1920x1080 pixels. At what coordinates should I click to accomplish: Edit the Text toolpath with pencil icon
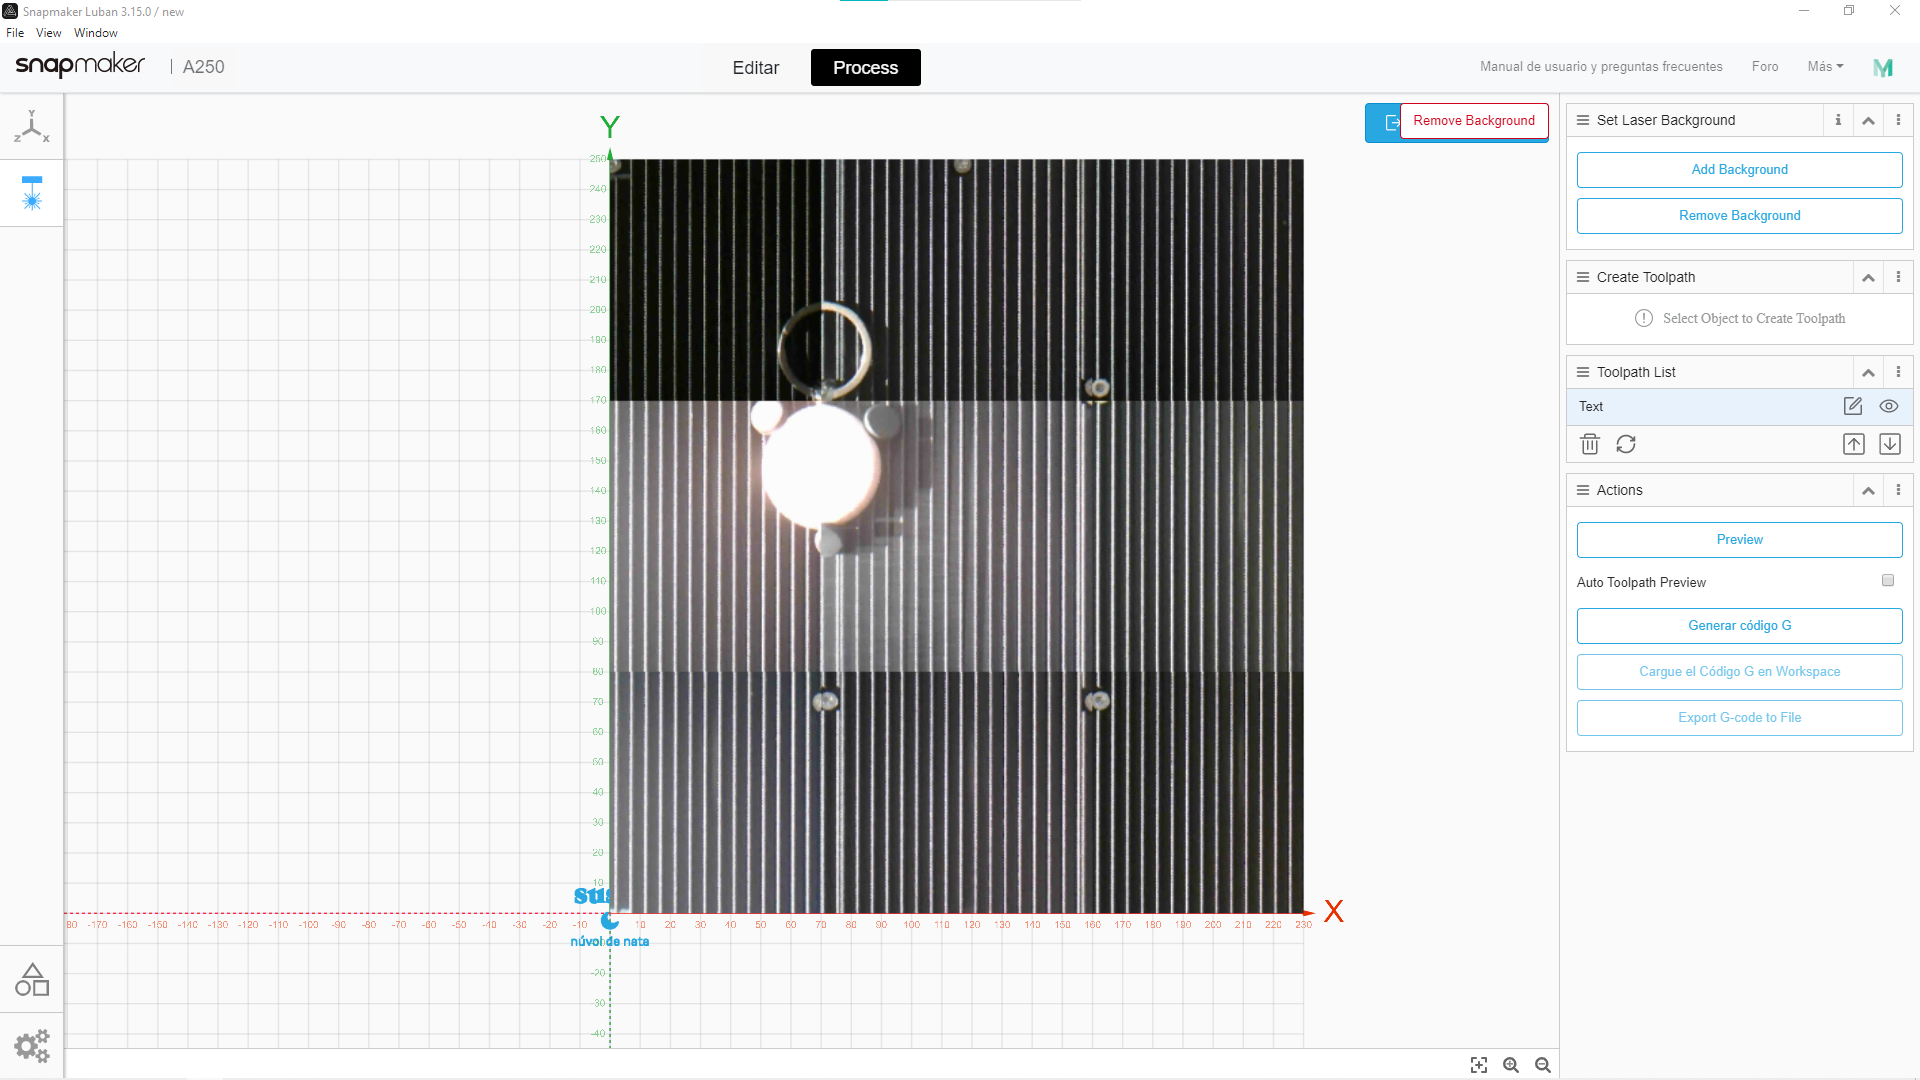point(1853,406)
